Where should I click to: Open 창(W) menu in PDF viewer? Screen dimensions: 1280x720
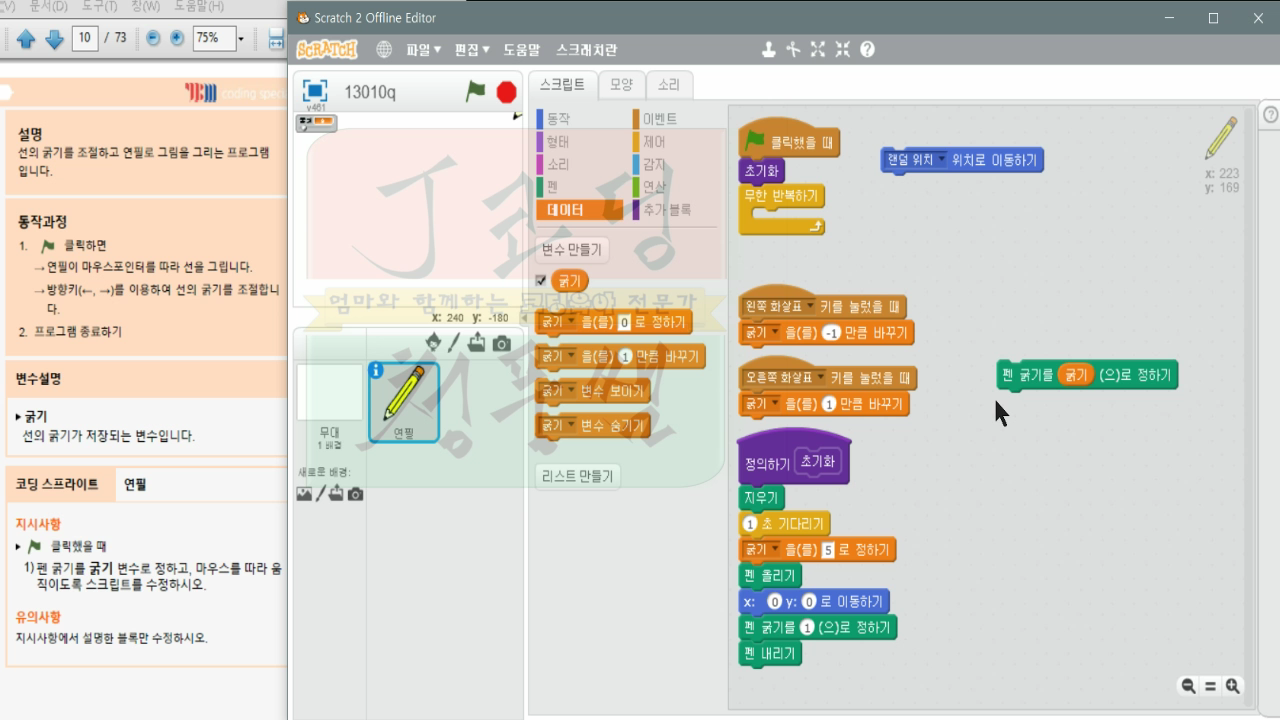point(145,6)
